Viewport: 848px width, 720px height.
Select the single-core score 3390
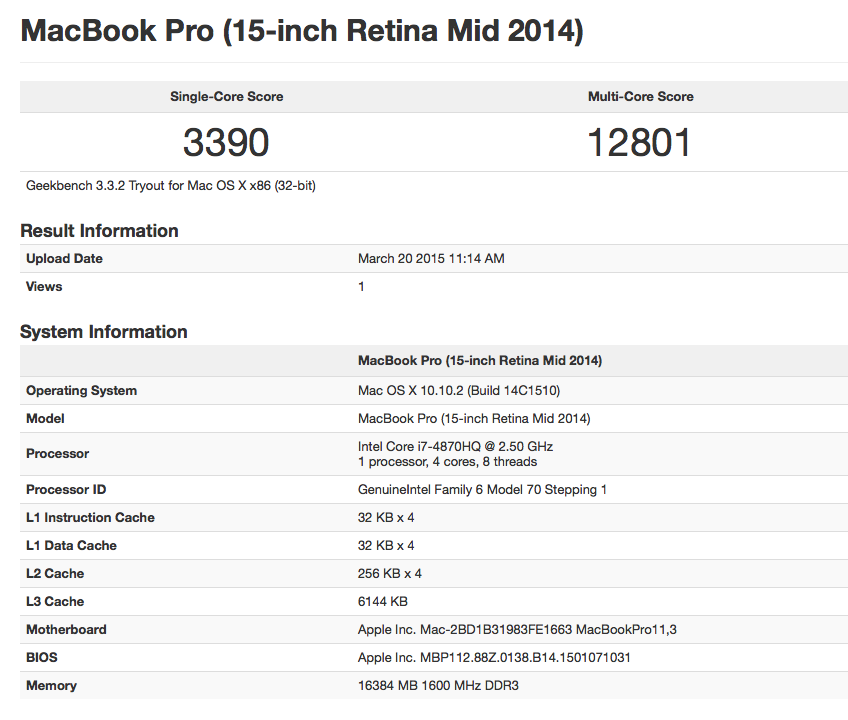coord(225,142)
